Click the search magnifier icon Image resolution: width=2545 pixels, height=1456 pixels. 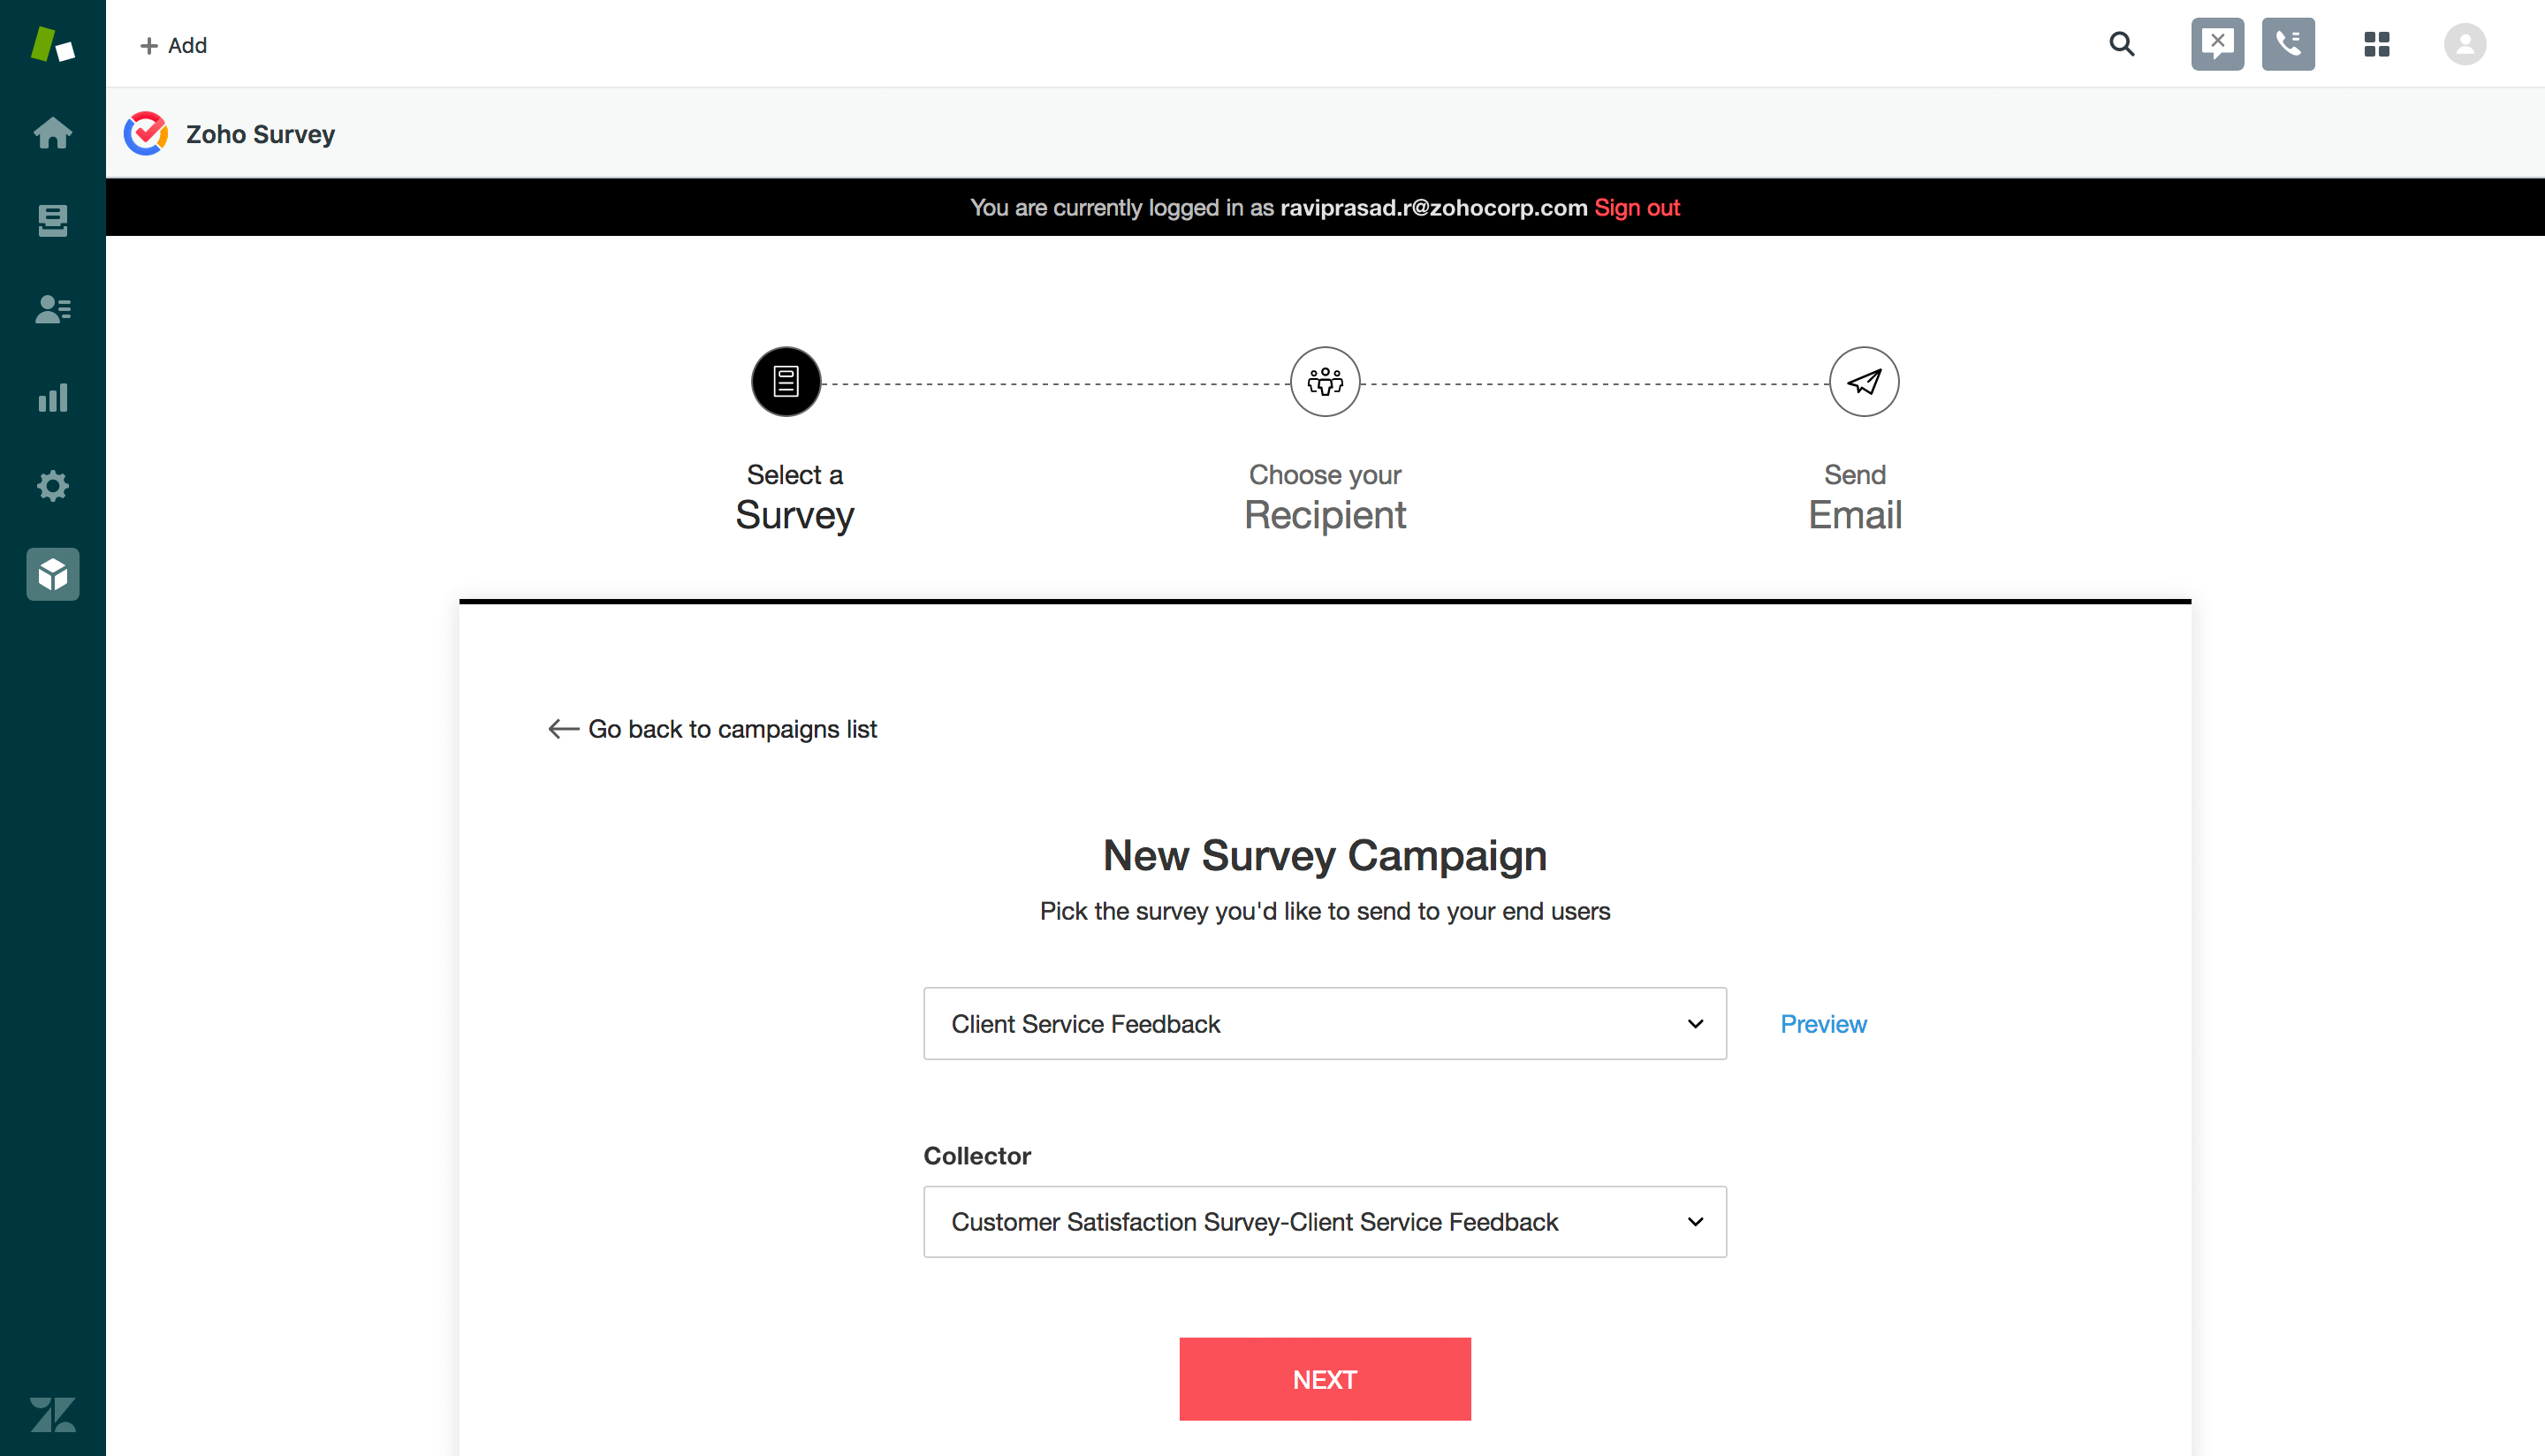2121,44
